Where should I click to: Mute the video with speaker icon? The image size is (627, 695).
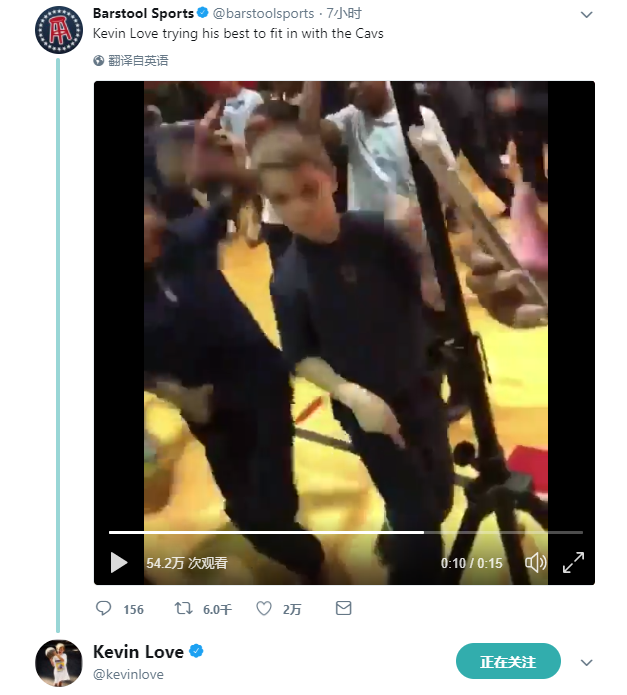tap(536, 563)
